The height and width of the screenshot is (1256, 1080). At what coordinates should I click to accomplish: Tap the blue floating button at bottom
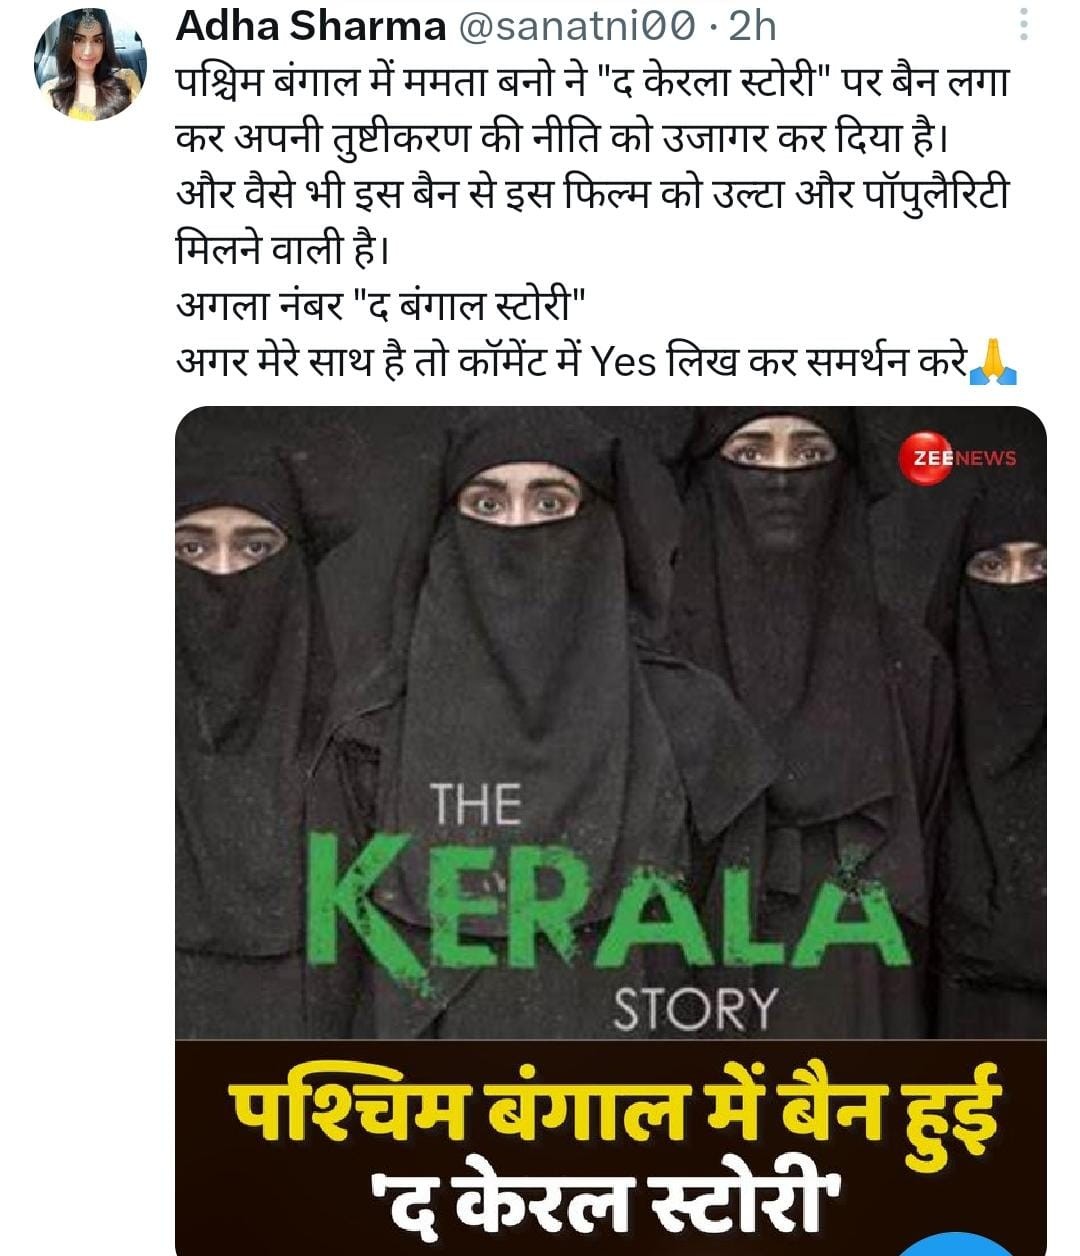(955, 1244)
